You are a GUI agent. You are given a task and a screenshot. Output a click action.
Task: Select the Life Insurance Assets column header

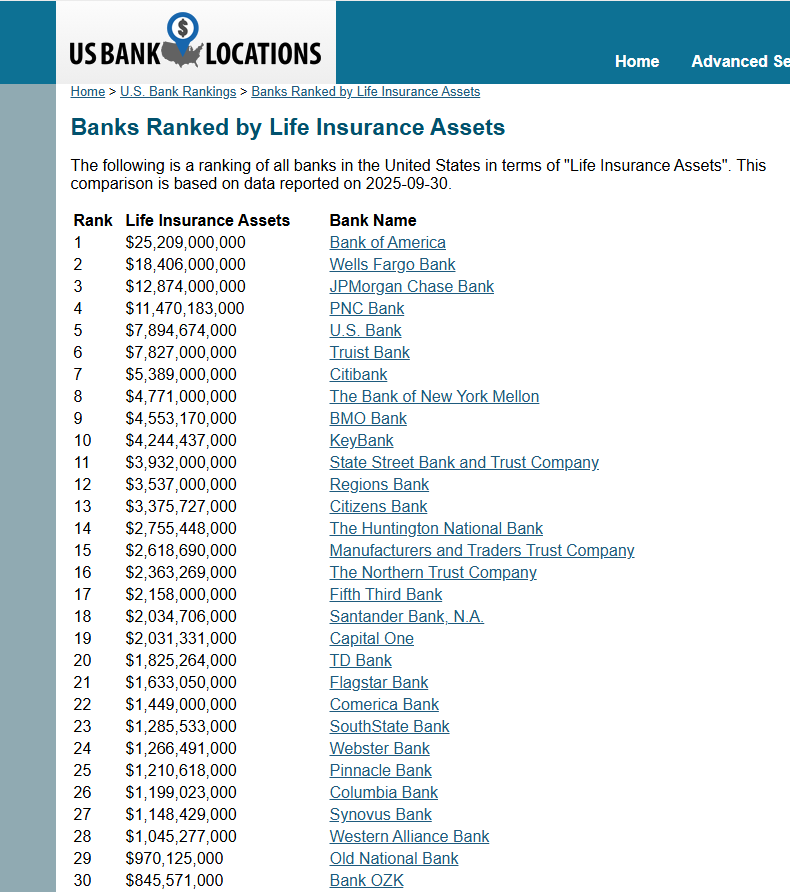(x=208, y=220)
